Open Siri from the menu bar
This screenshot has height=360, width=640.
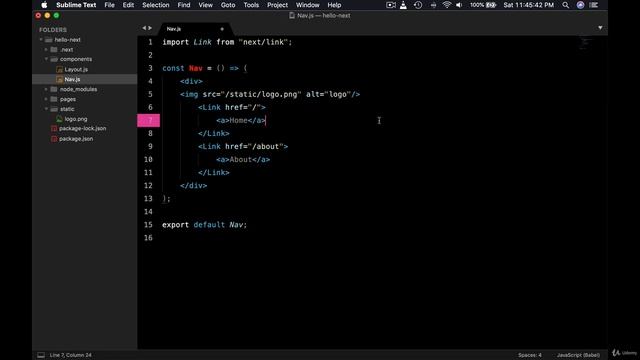pyautogui.click(x=580, y=5)
